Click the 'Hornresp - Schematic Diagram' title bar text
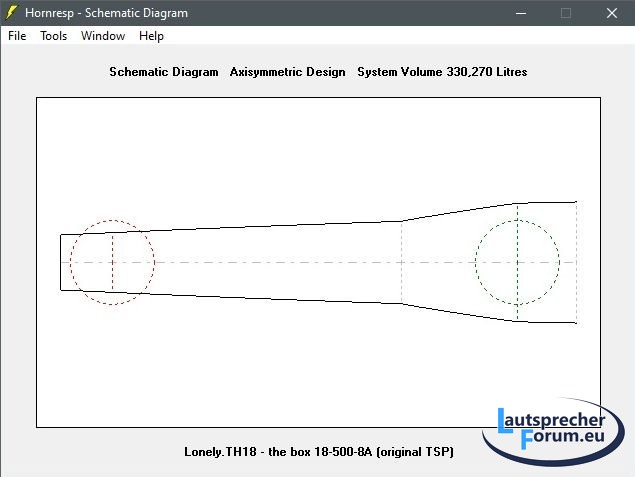635x477 pixels. click(106, 13)
